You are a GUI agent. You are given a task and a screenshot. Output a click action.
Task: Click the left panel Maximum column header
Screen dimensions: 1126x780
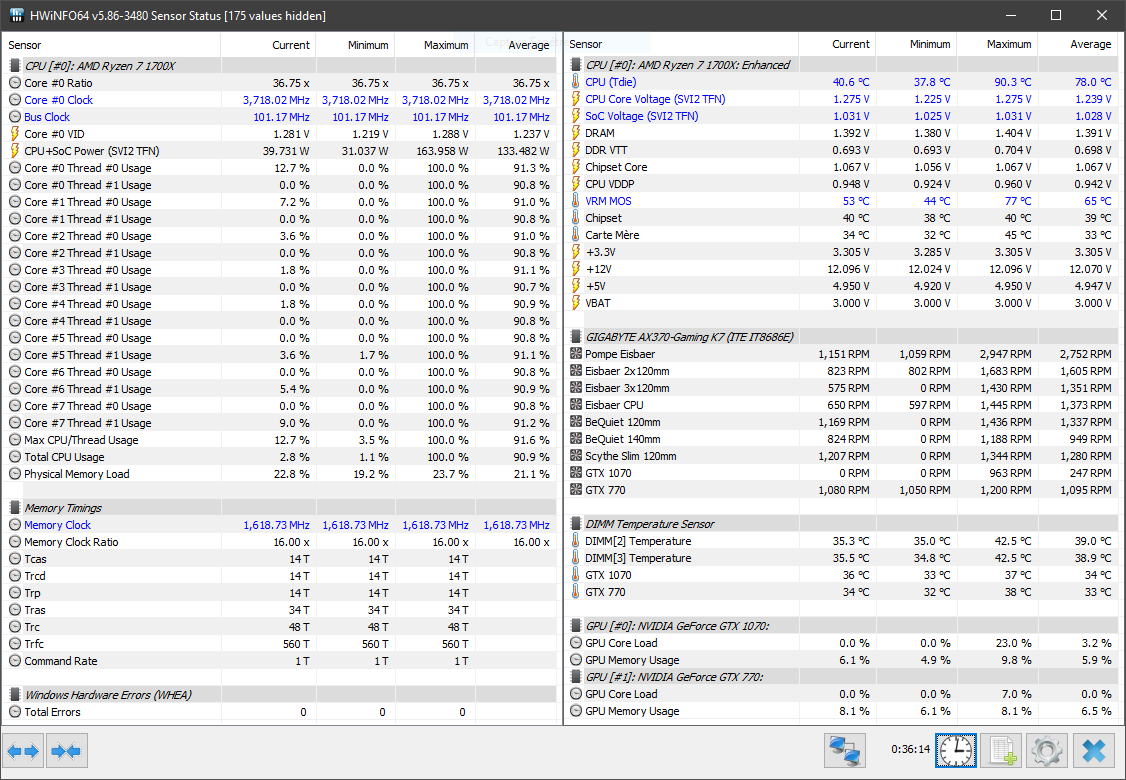(434, 45)
